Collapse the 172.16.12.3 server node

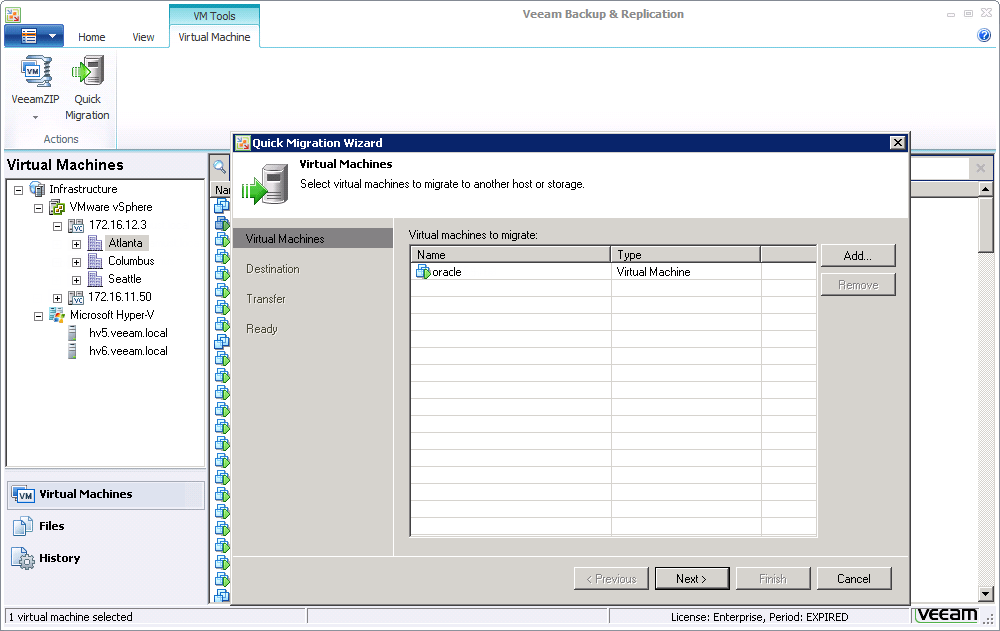pyautogui.click(x=57, y=226)
